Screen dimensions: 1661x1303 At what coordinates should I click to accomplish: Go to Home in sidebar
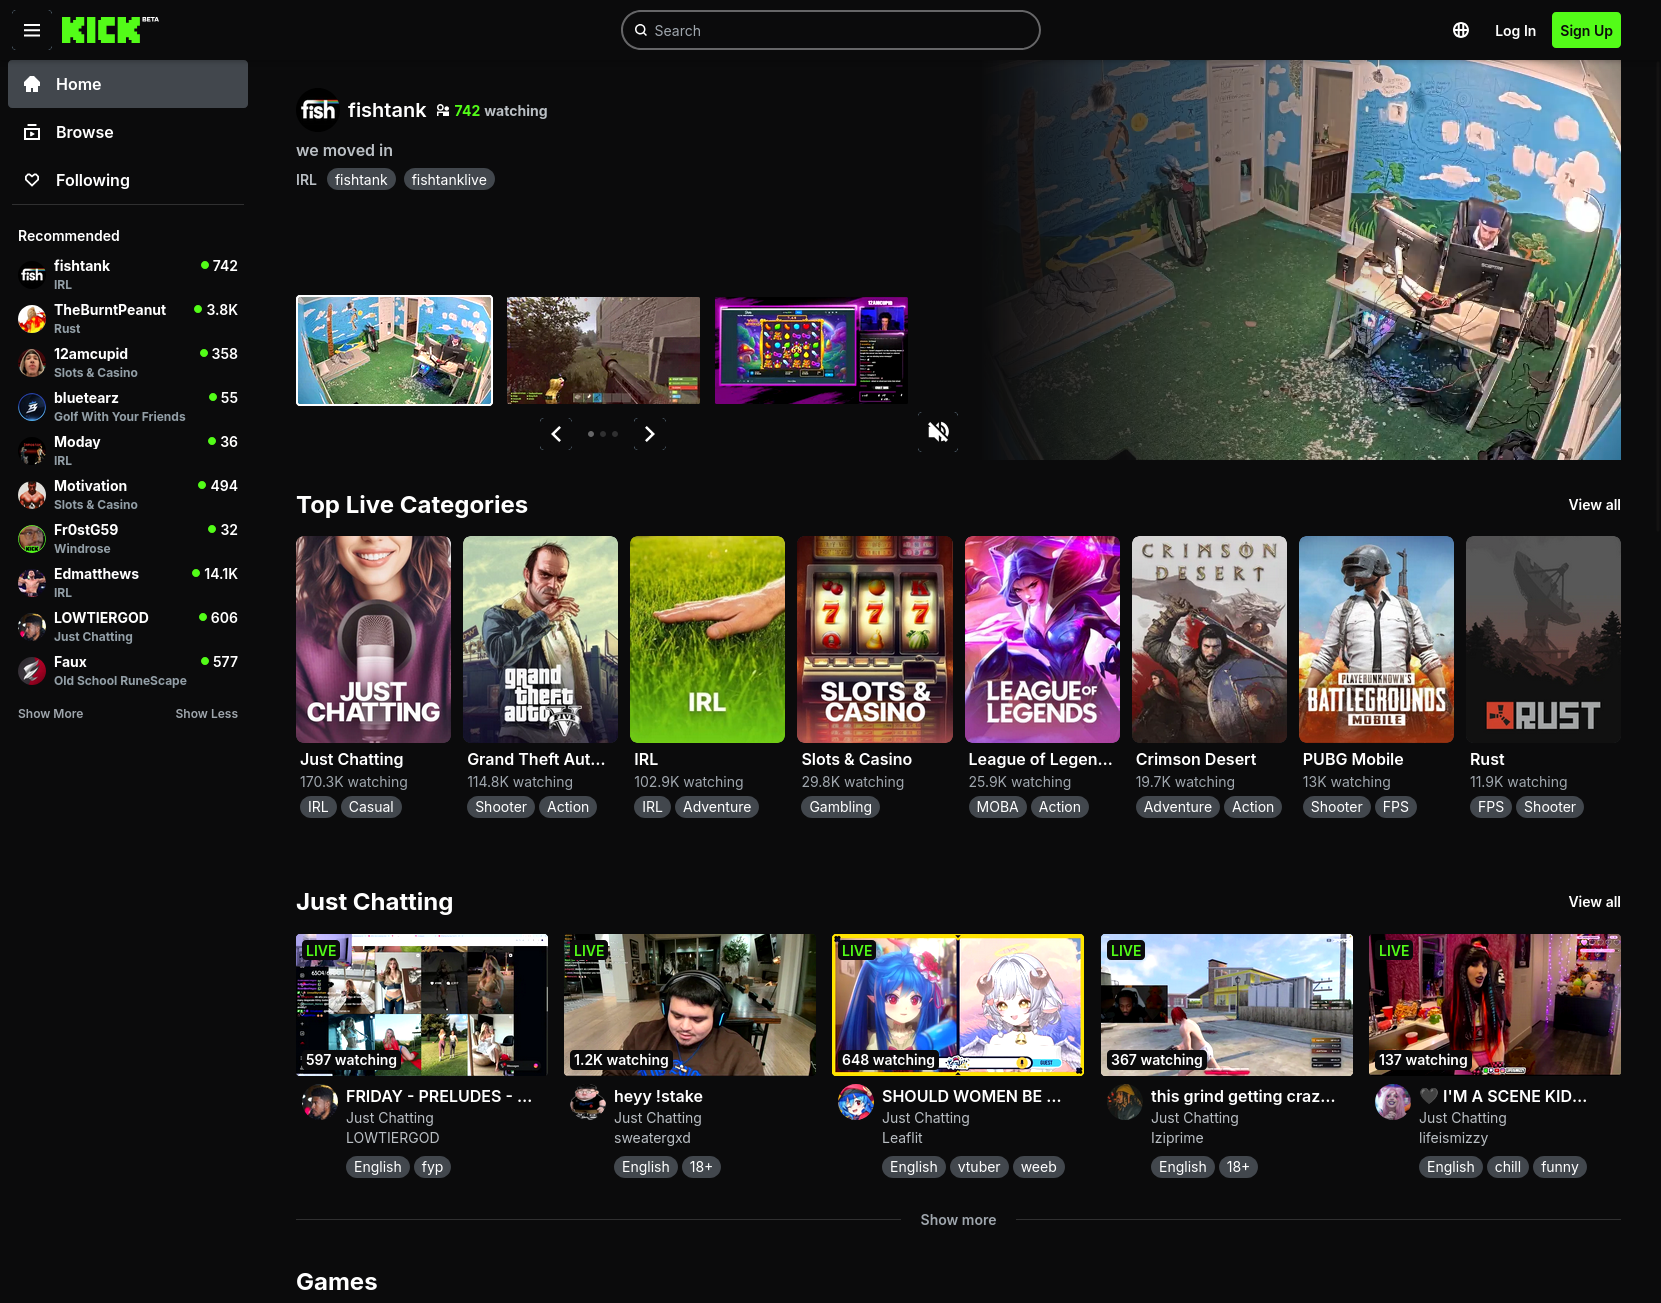(x=128, y=84)
